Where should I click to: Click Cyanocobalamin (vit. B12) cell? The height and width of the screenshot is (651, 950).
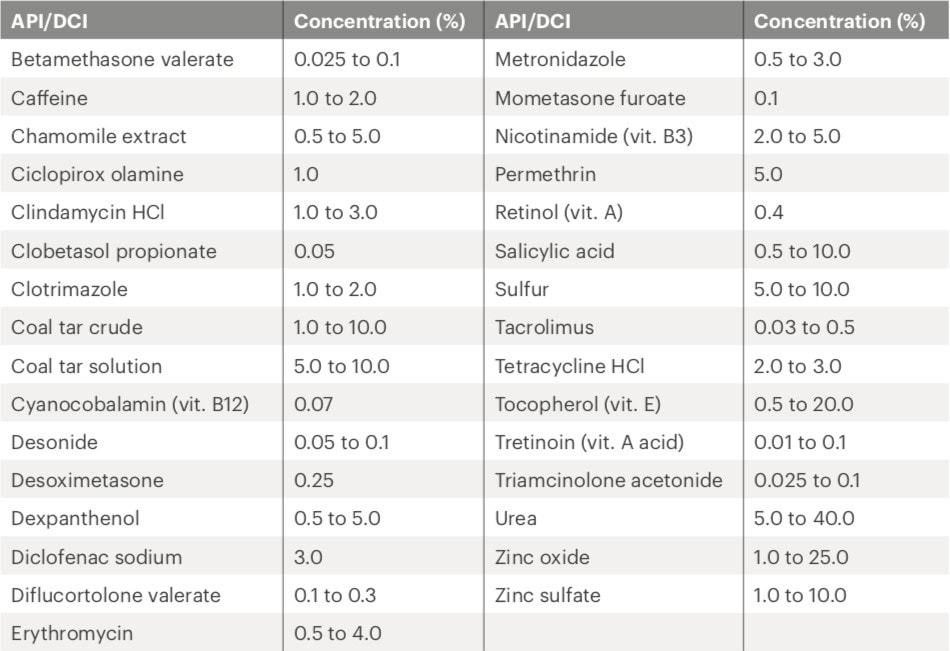[129, 404]
